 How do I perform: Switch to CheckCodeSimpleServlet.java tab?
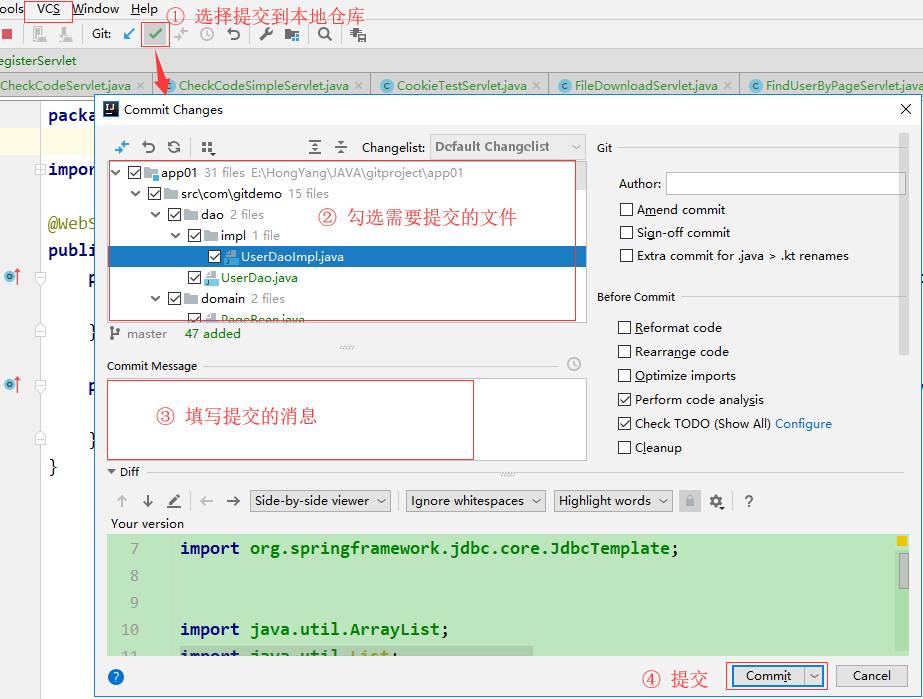coord(263,85)
